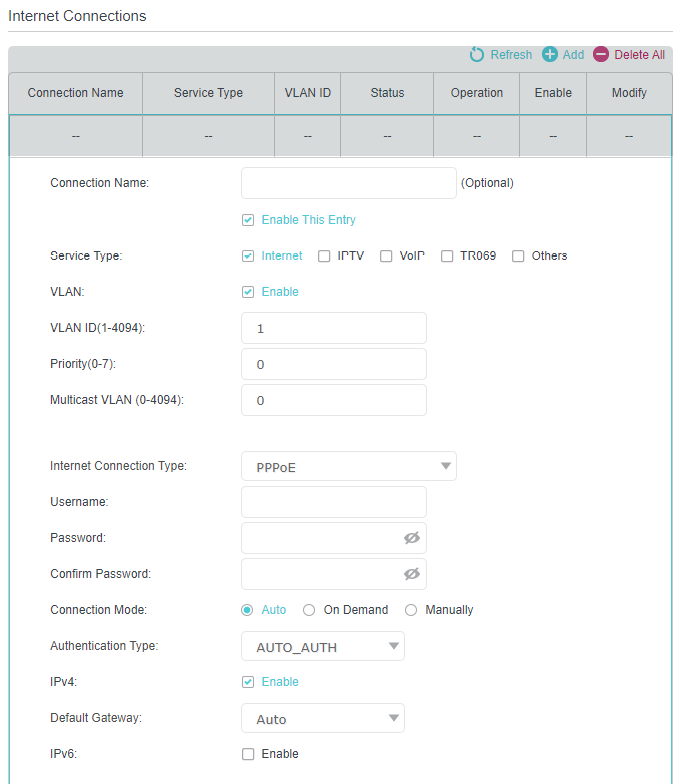681x784 pixels.
Task: Toggle the IPv4 Enable checkbox
Action: [248, 682]
